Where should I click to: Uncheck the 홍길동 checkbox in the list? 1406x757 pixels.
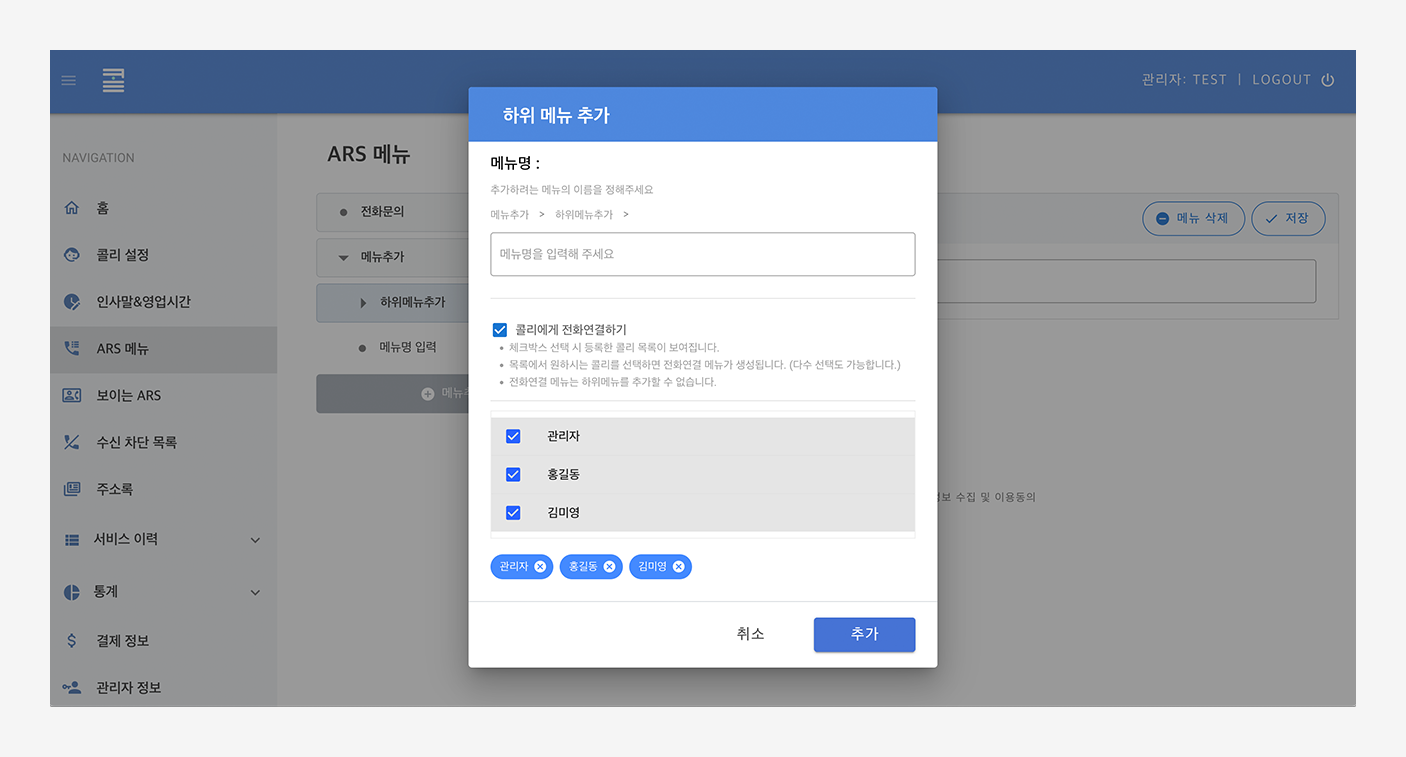513,474
